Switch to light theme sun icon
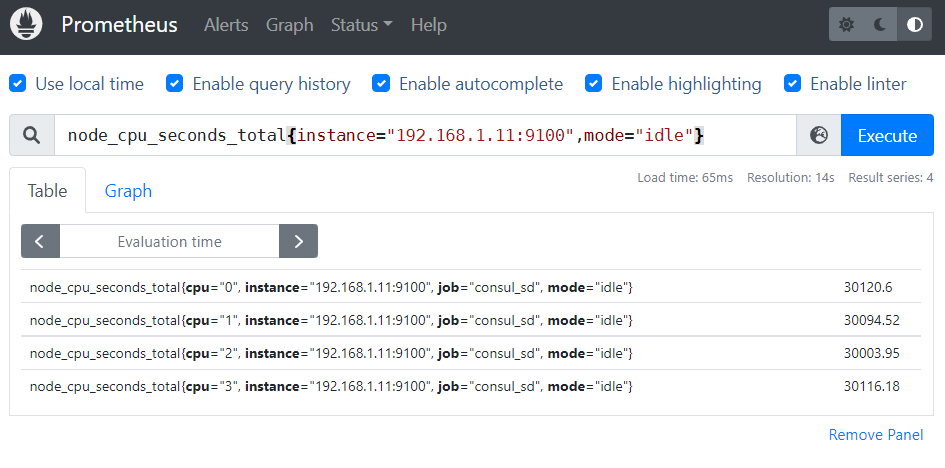 [846, 25]
